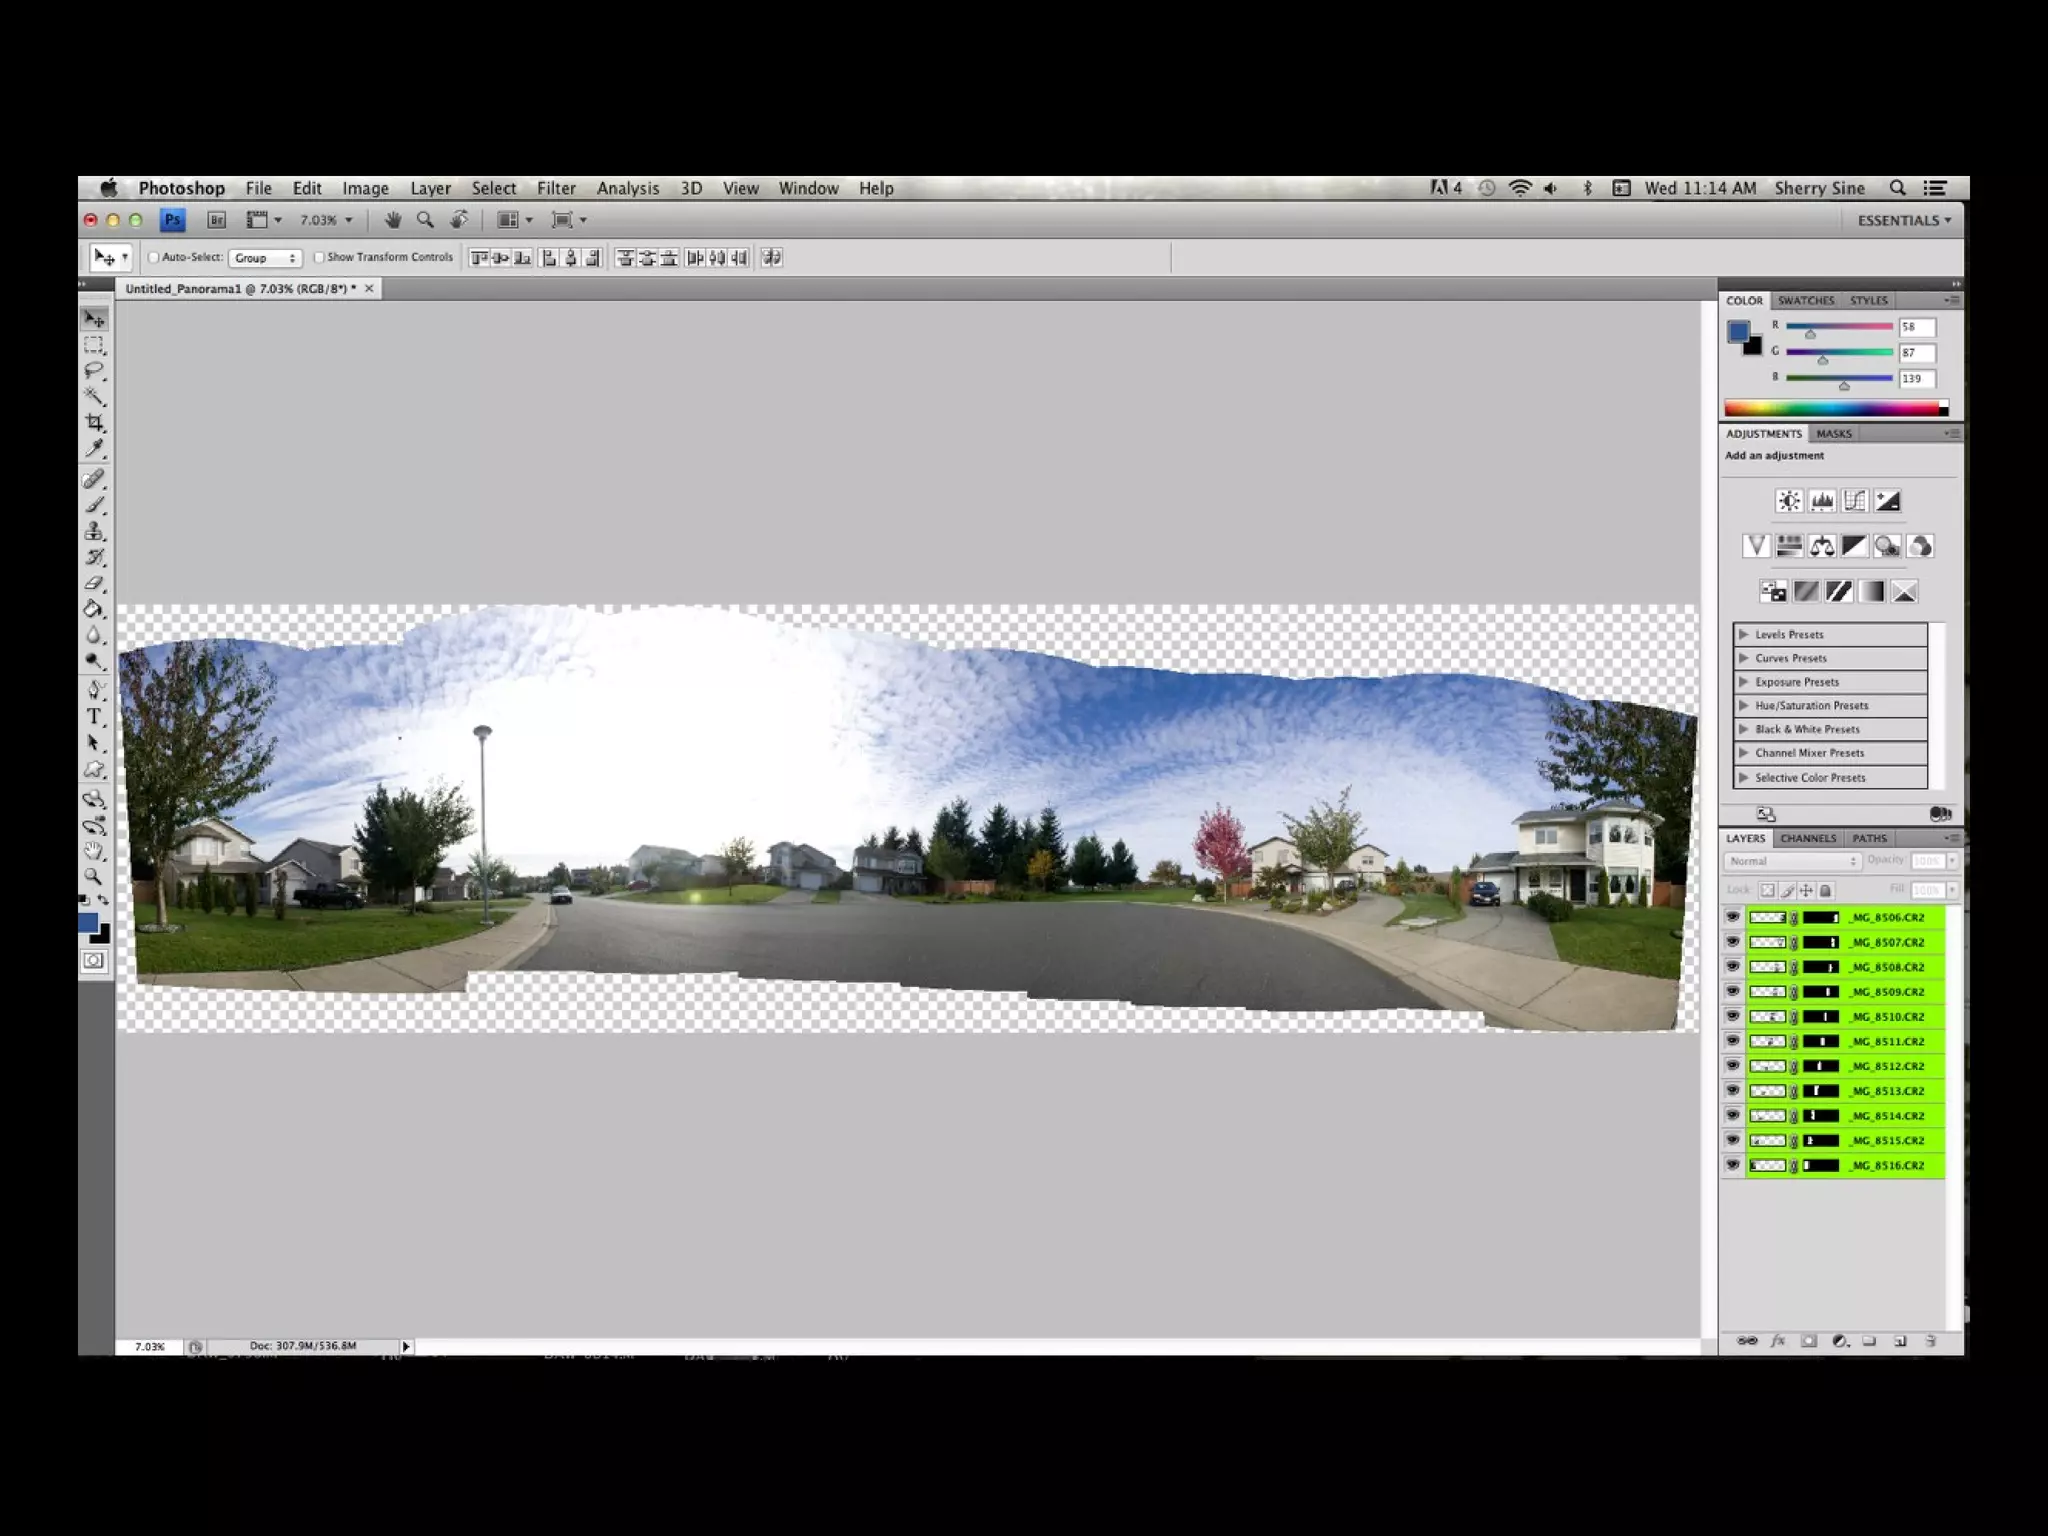Select the Lasso tool

(95, 371)
